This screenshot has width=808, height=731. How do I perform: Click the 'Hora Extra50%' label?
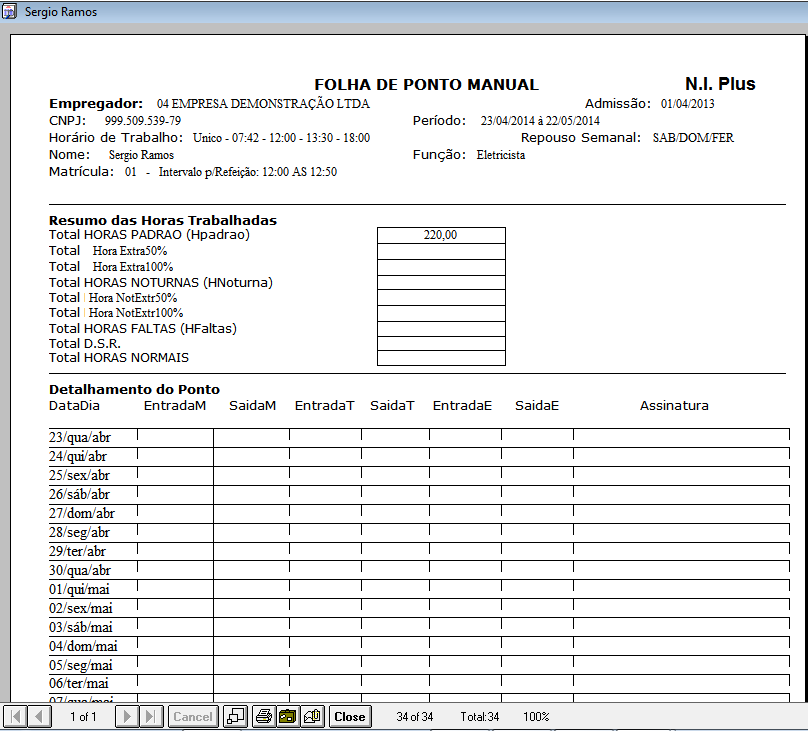(x=130, y=251)
